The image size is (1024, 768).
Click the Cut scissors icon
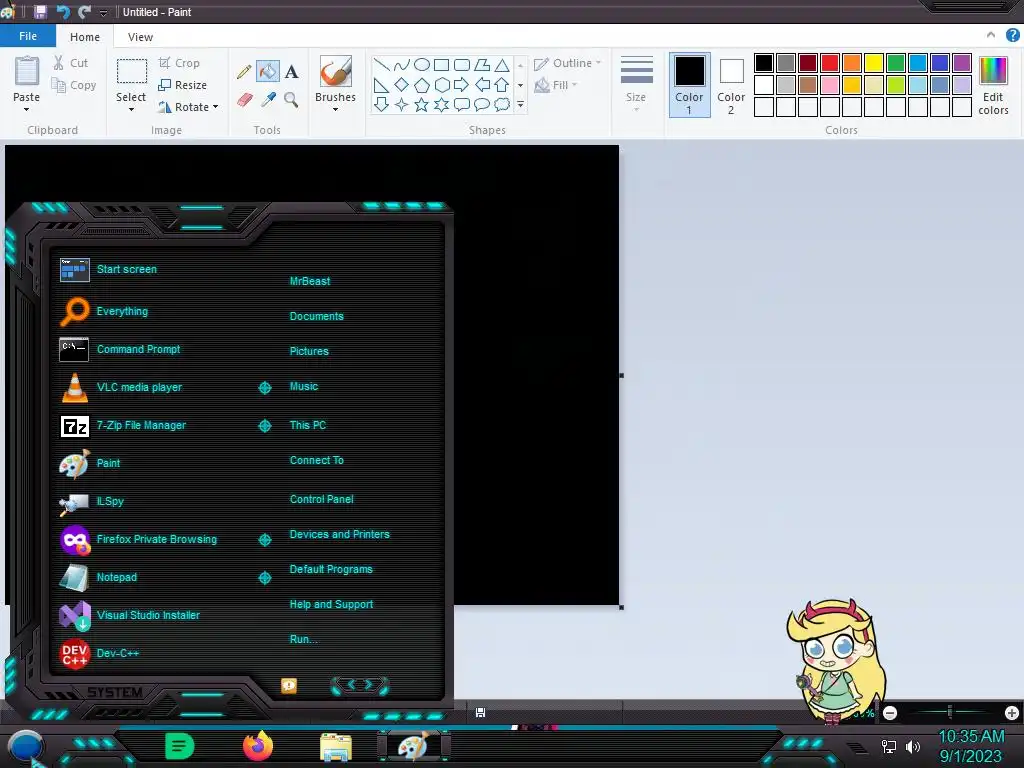point(59,63)
